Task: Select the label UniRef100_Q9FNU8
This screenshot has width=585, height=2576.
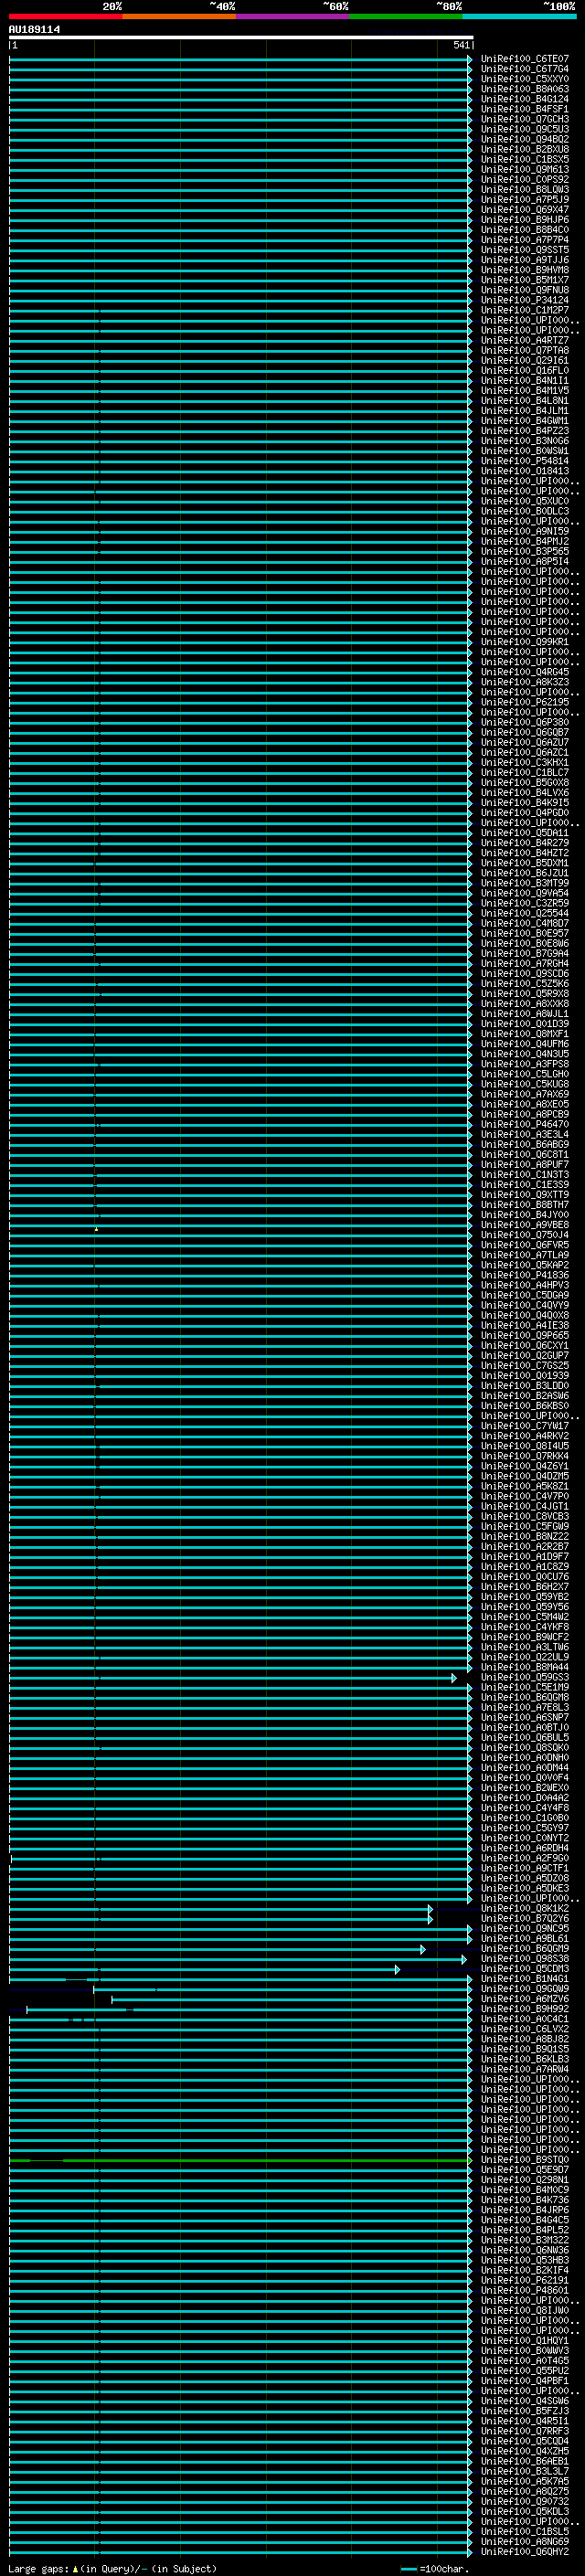Action: [524, 290]
